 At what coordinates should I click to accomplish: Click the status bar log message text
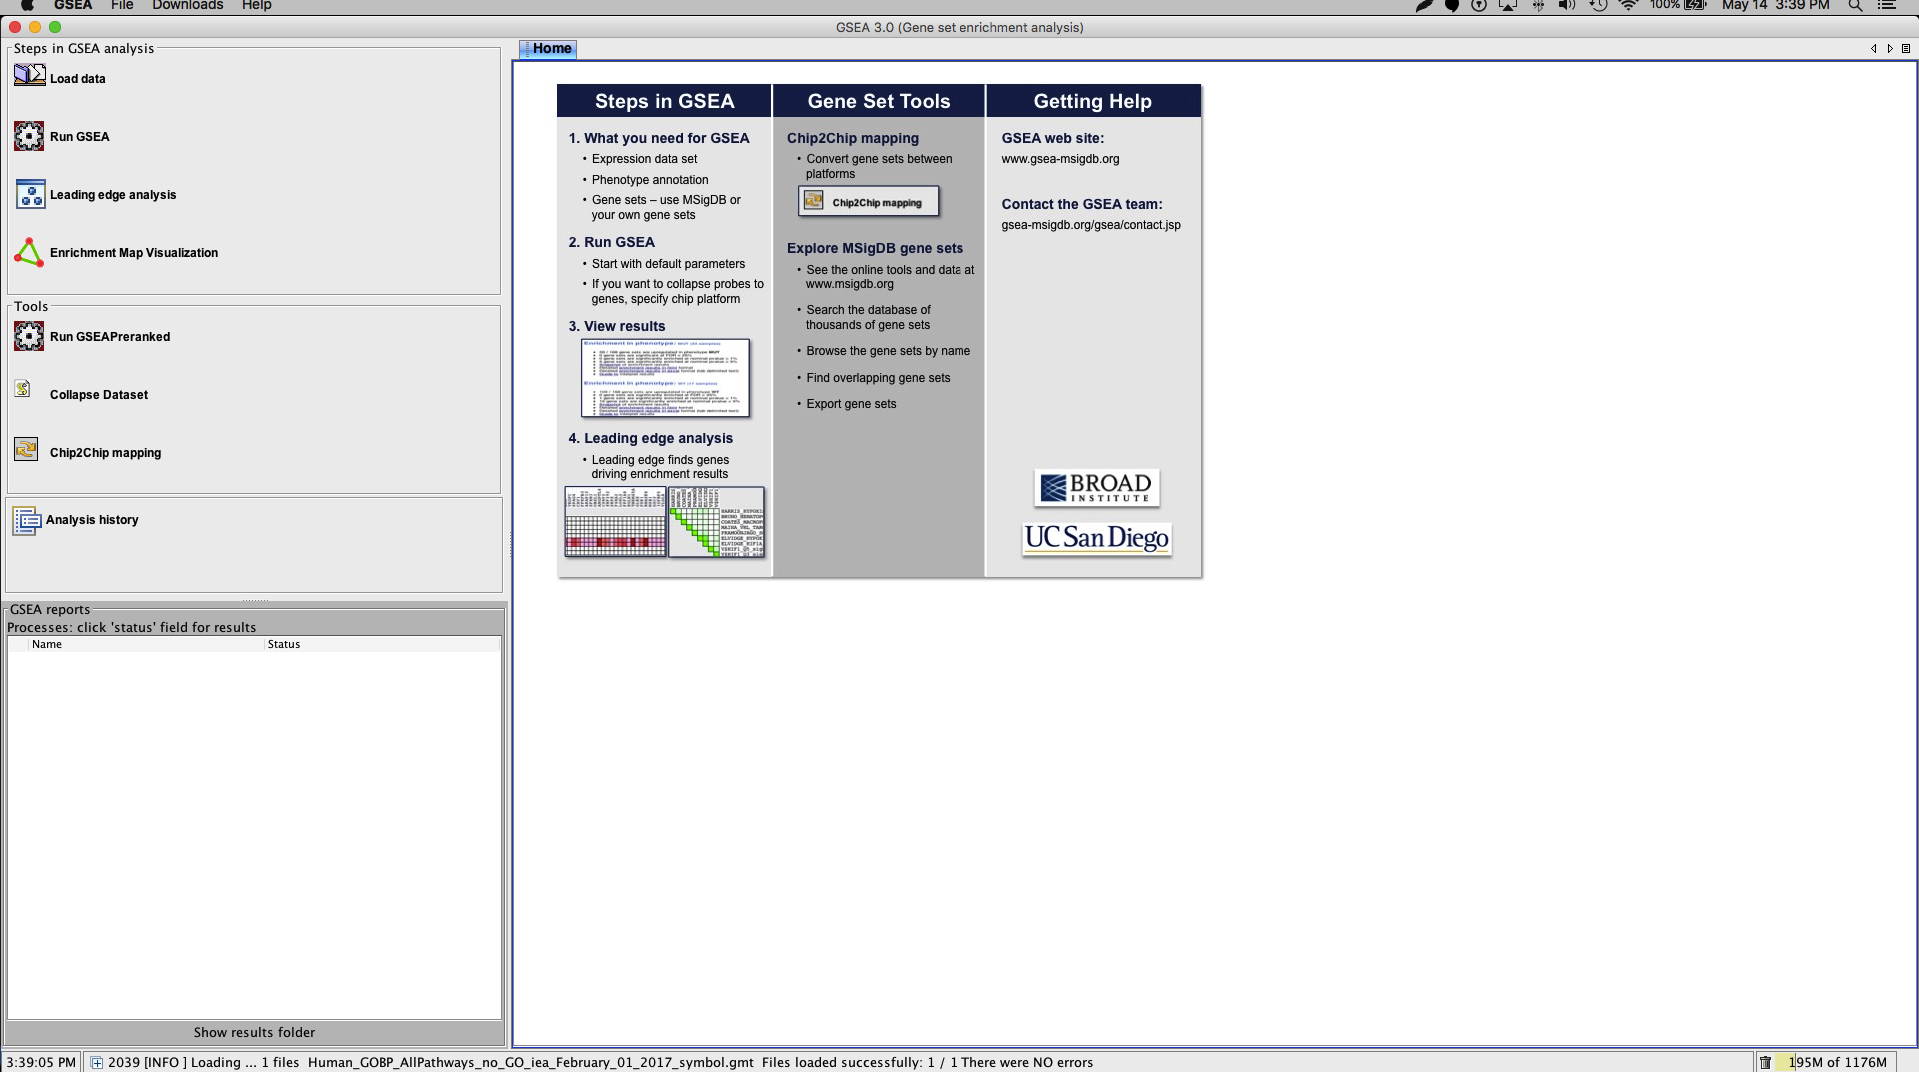(x=600, y=1062)
